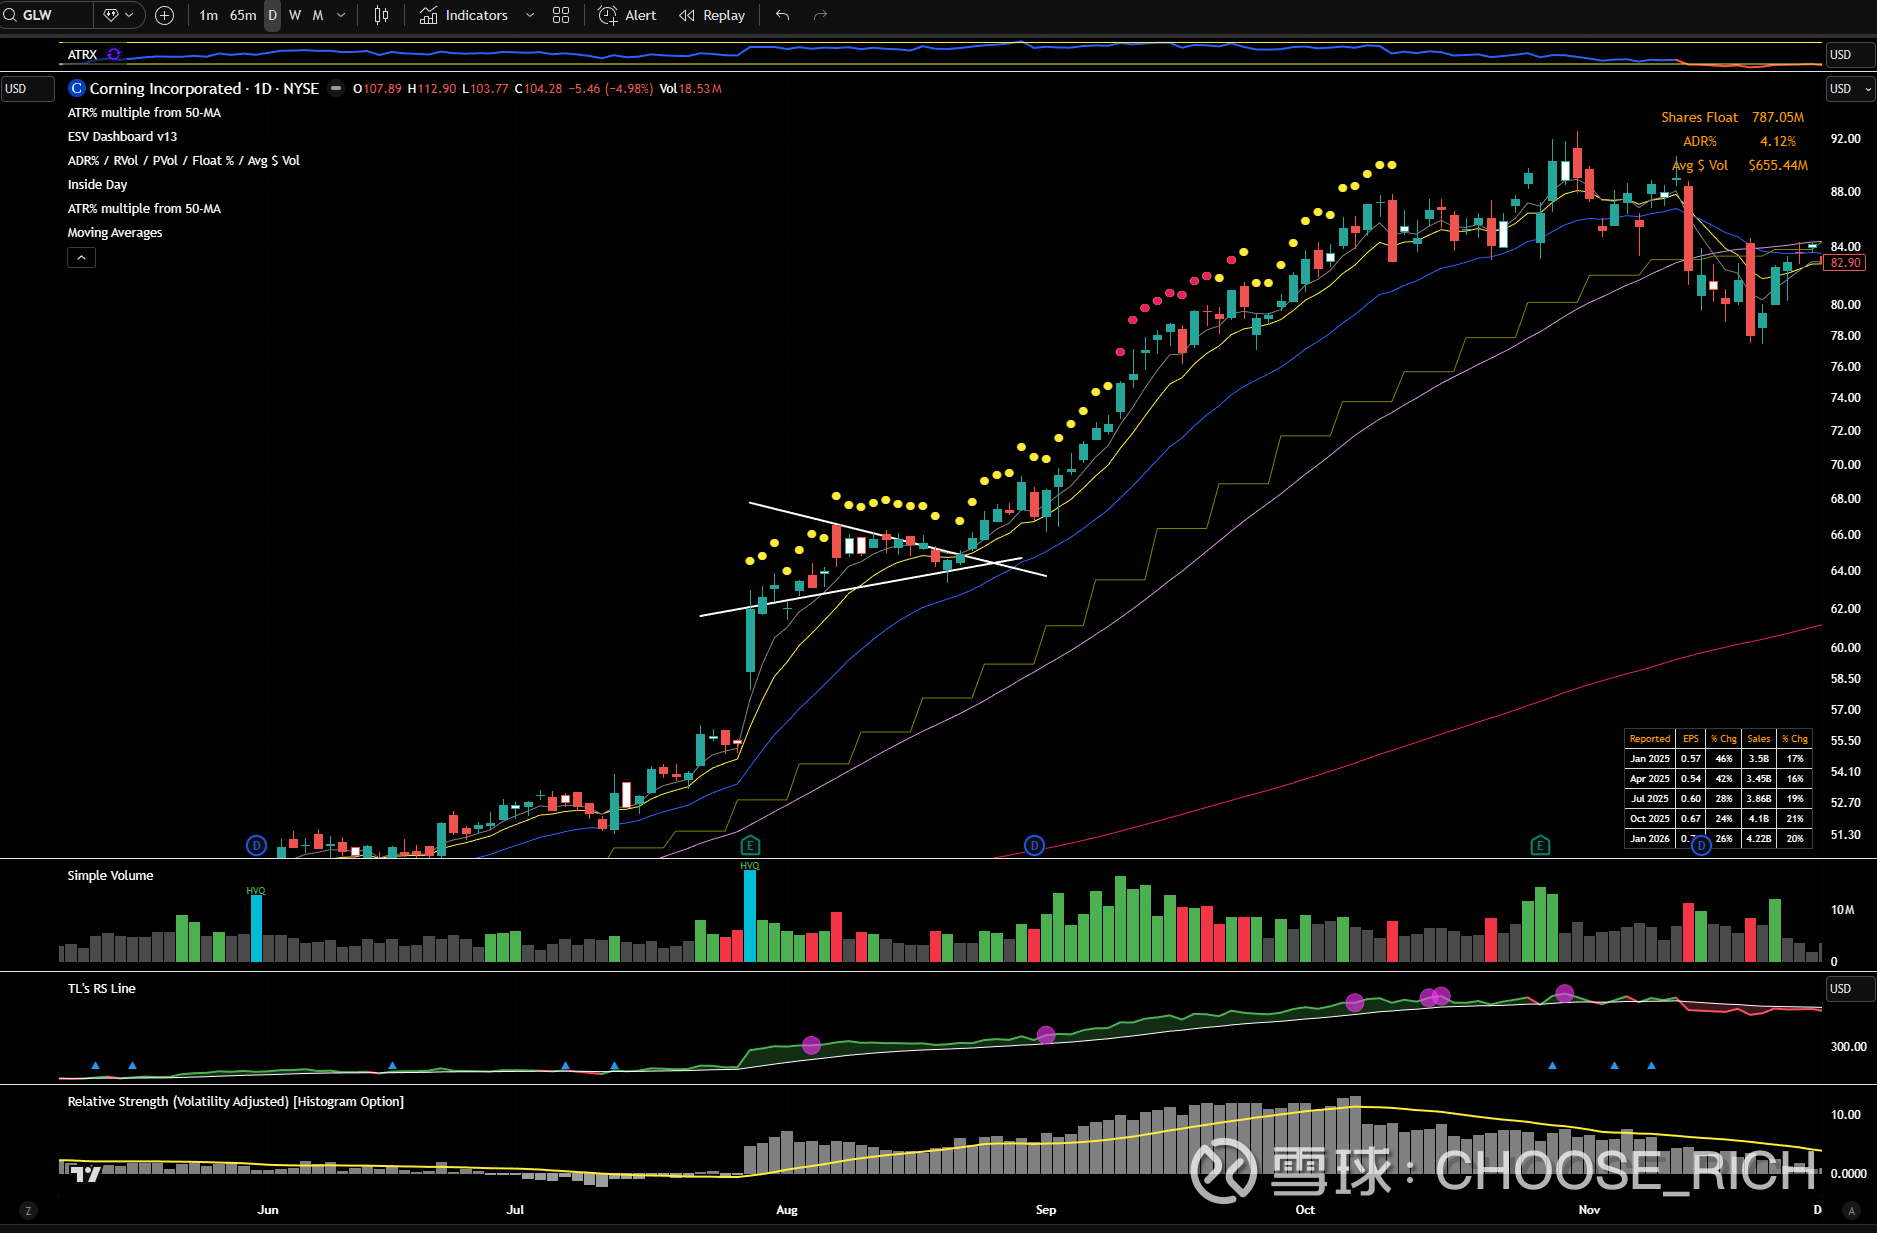
Task: Select the ESV Dashboard v13 indicator legend
Action: [122, 137]
